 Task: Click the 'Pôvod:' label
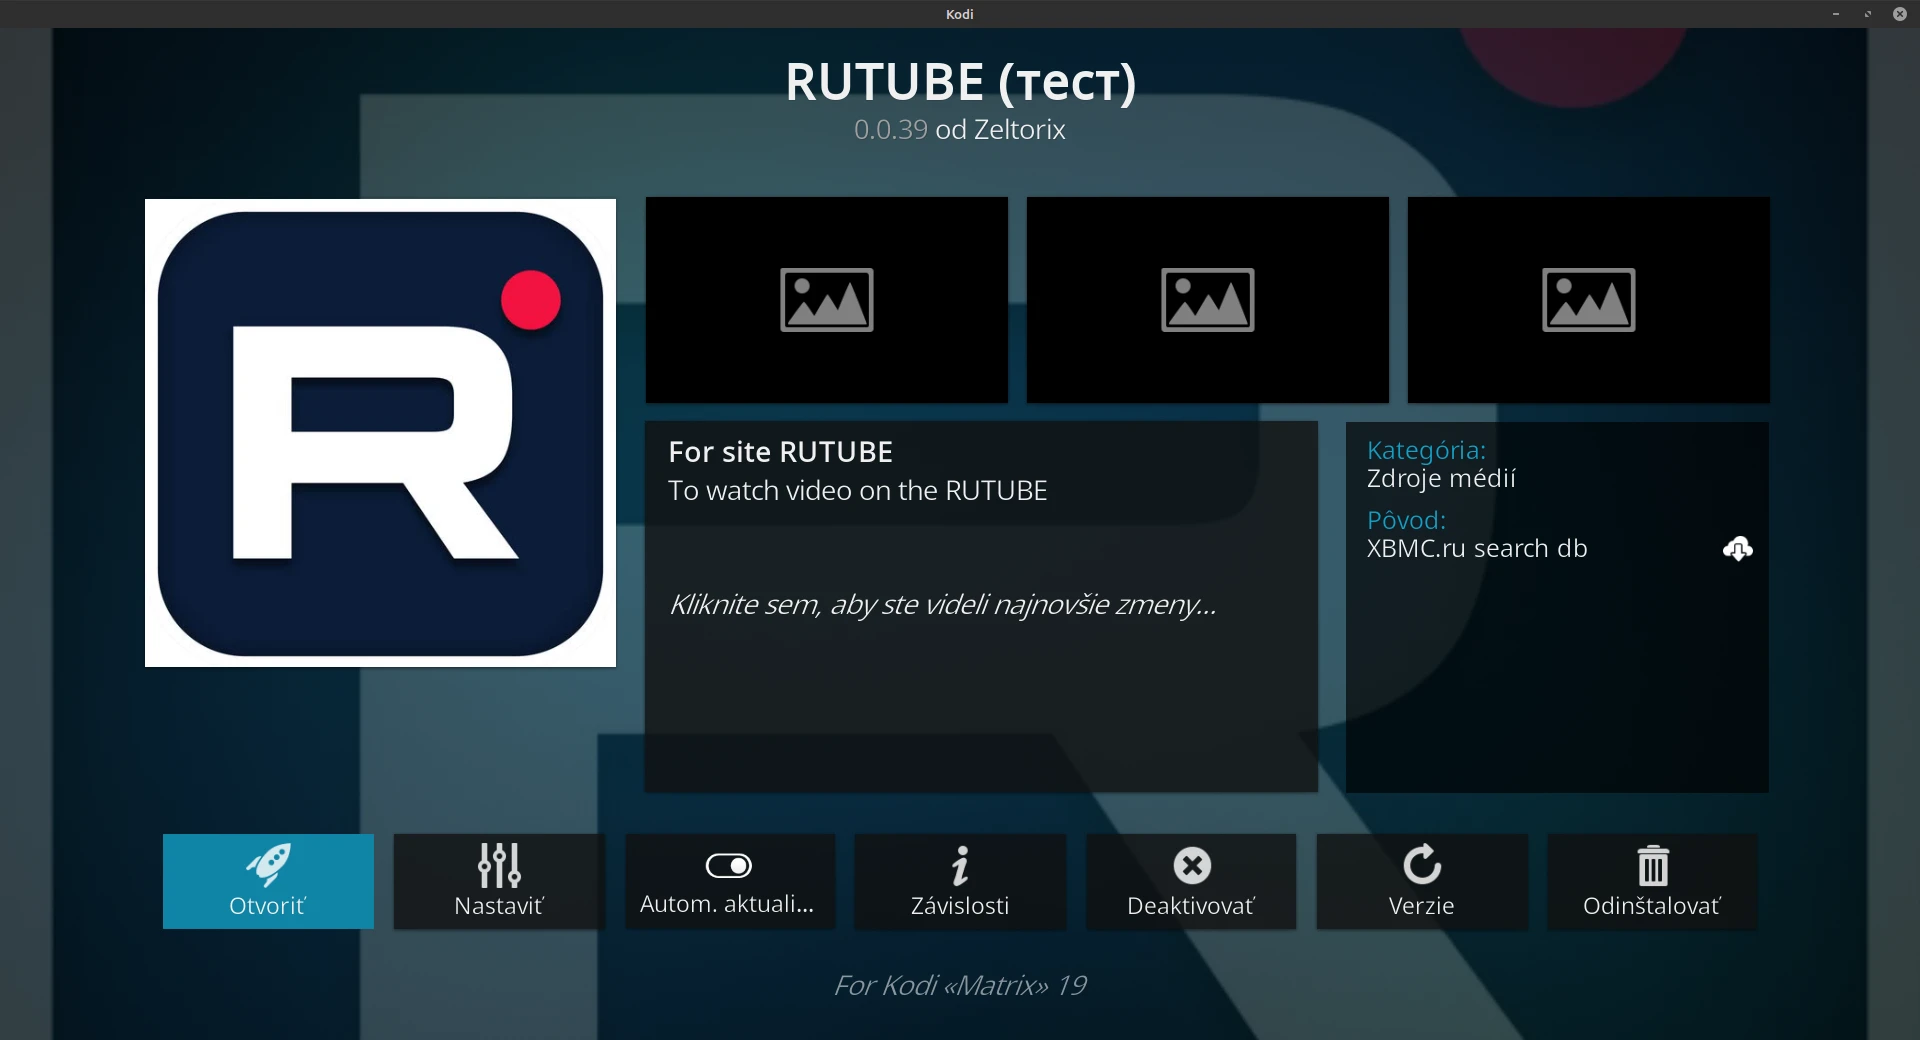click(x=1406, y=520)
